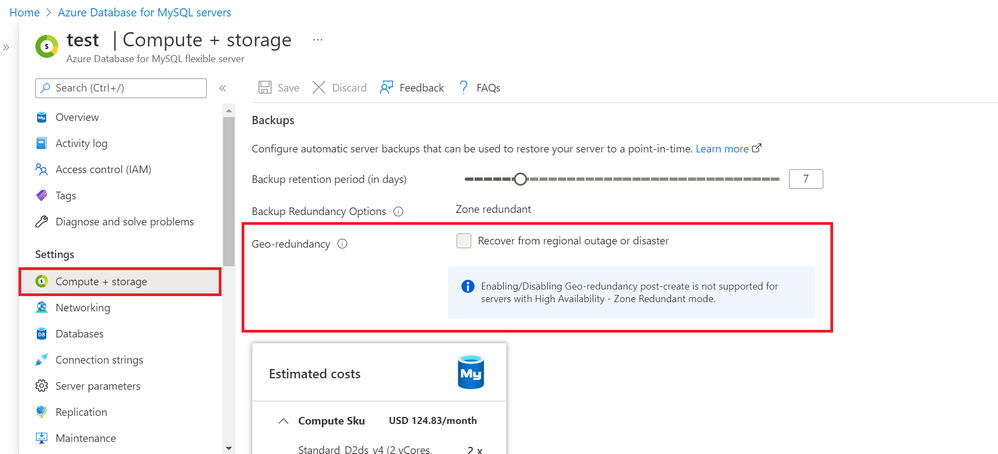Click the backup retention slider handle
998x454 pixels.
pyautogui.click(x=520, y=180)
